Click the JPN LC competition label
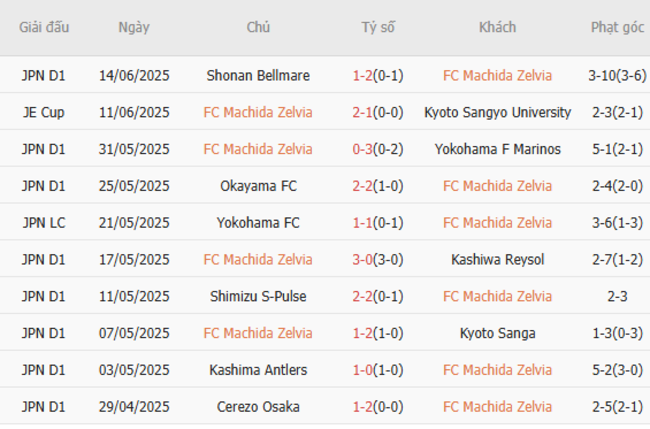 click(x=44, y=223)
